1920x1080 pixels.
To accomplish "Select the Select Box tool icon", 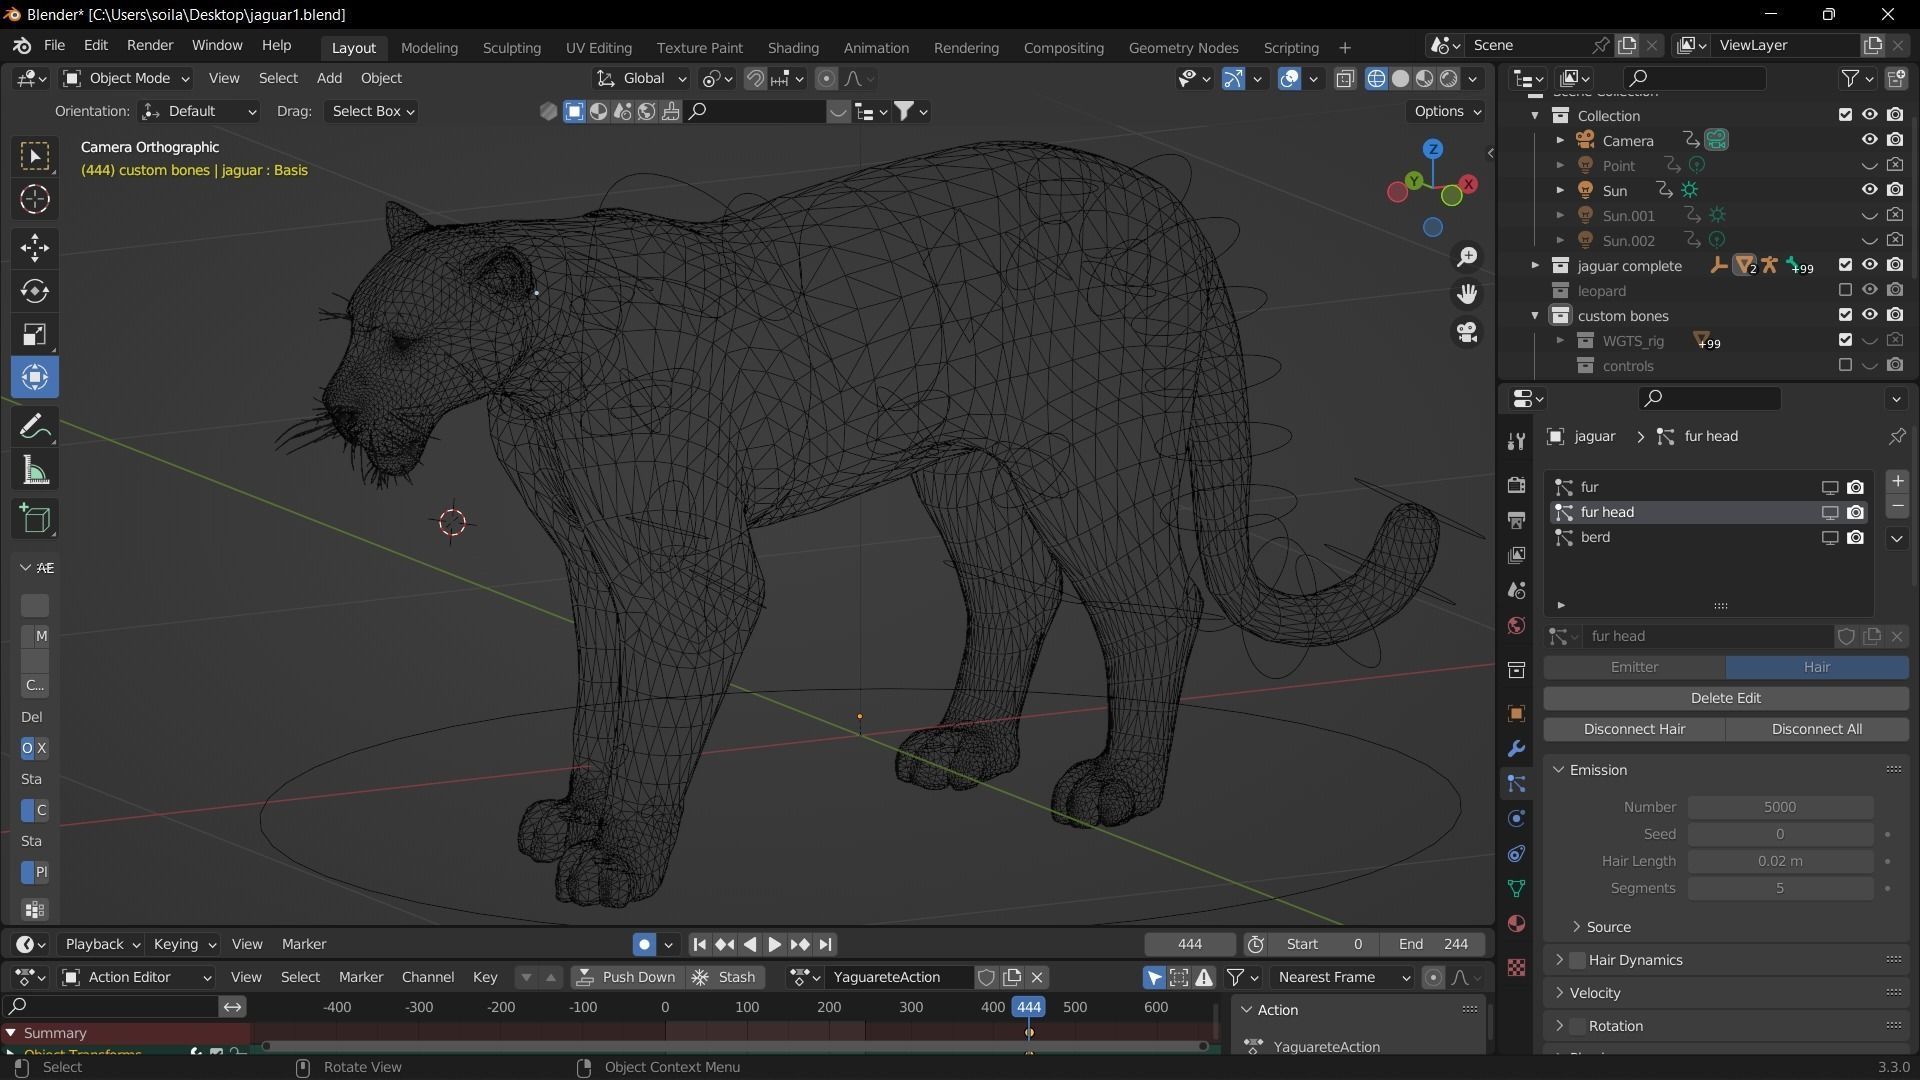I will [35, 156].
